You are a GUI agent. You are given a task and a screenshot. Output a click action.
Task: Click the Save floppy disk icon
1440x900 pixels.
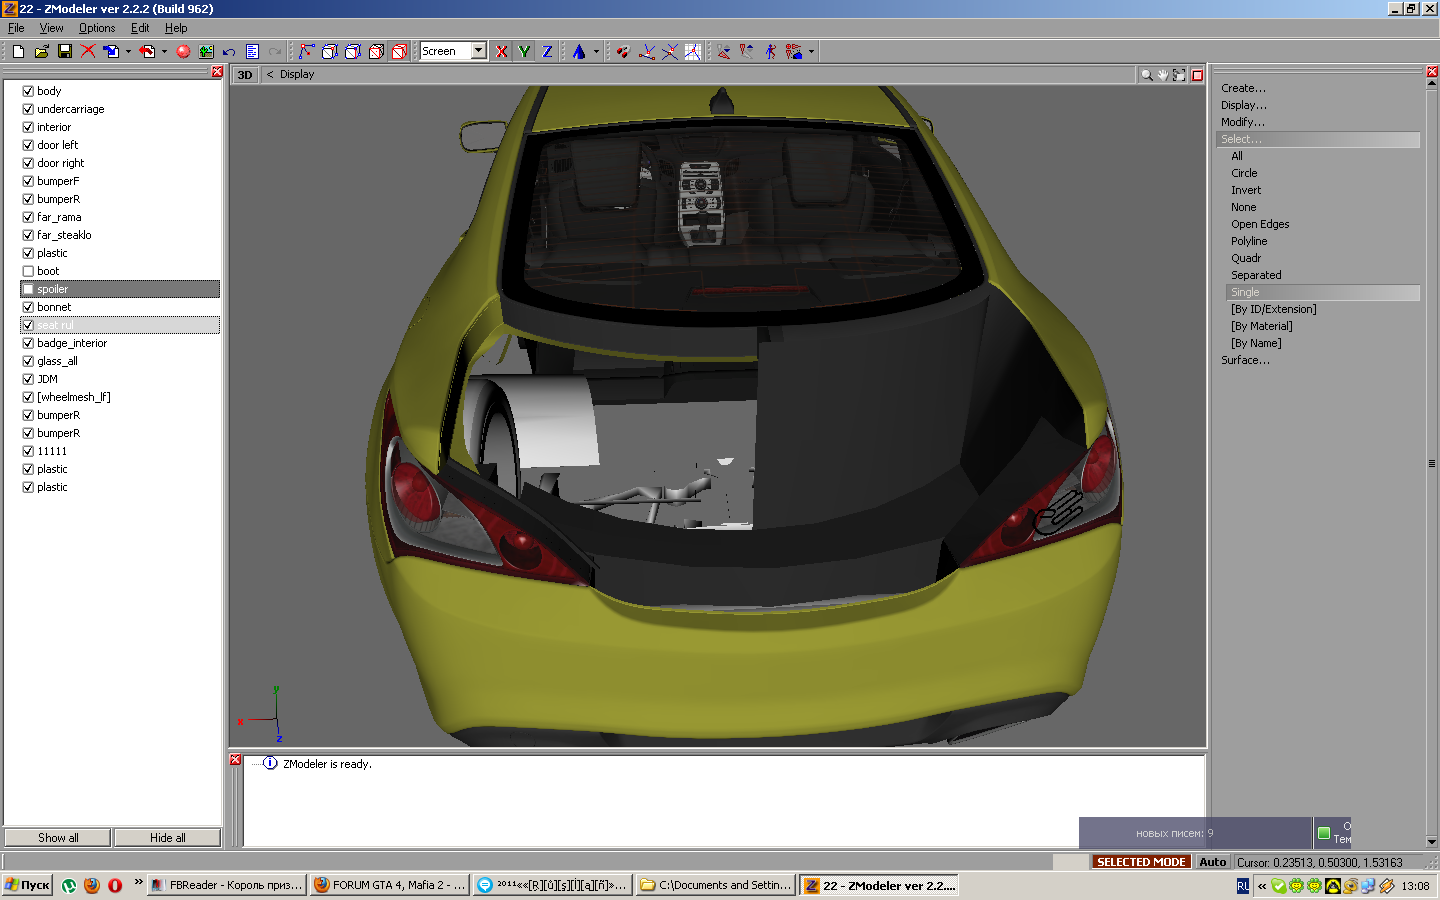65,51
